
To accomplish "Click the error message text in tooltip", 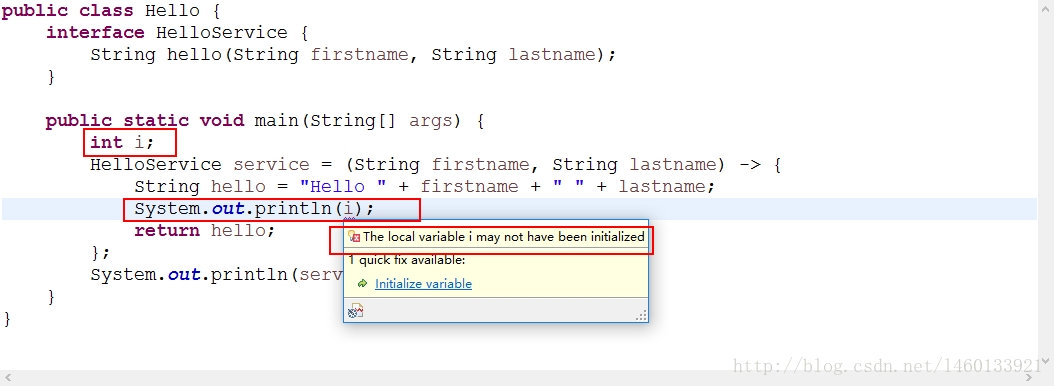I will (503, 237).
